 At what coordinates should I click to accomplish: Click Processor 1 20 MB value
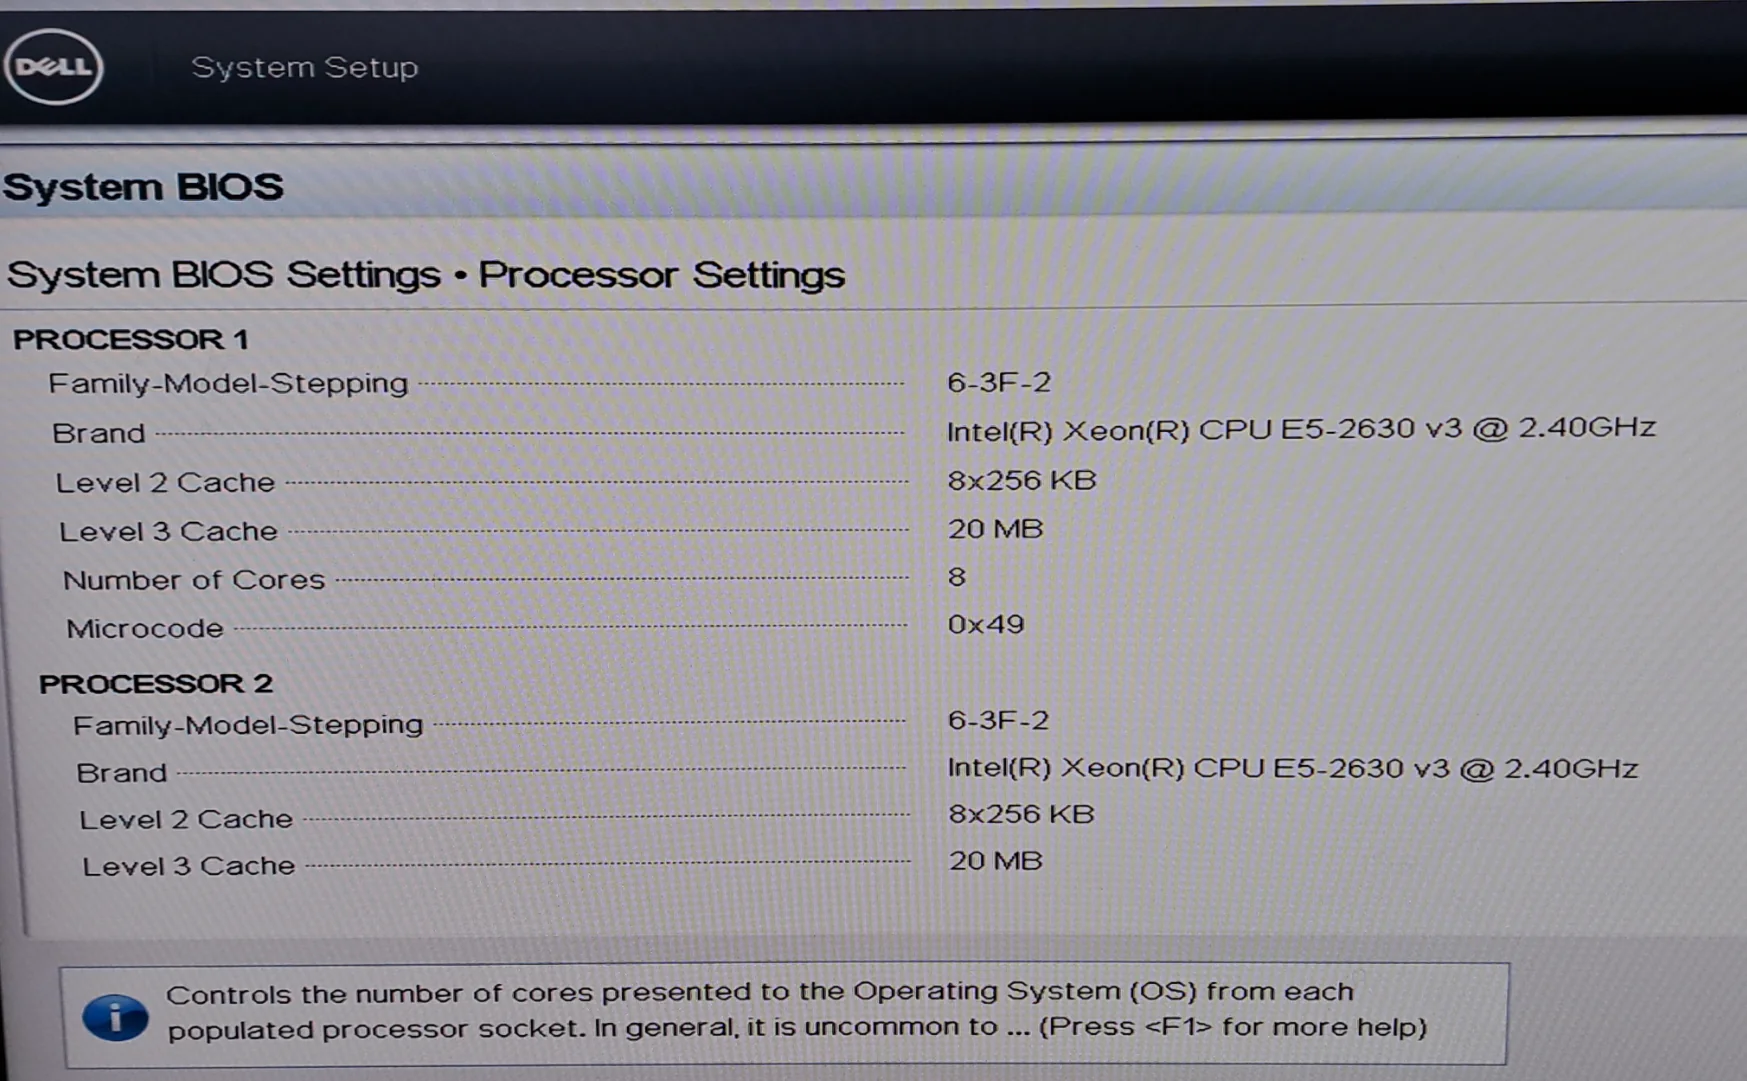[995, 528]
